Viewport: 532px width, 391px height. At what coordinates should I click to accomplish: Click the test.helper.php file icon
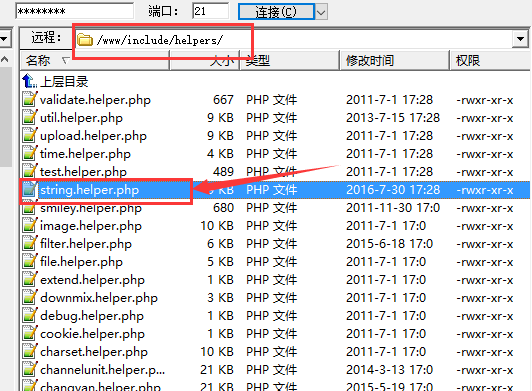coord(30,171)
